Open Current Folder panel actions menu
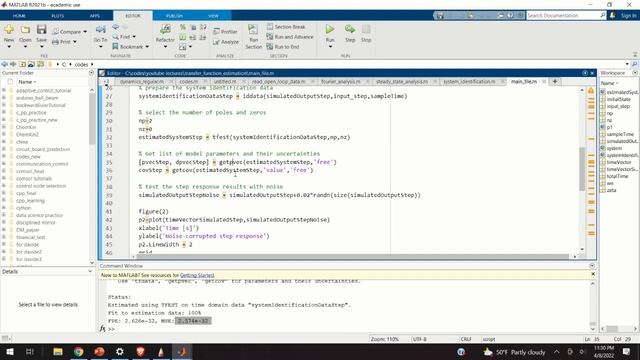The image size is (640, 360). pyautogui.click(x=91, y=73)
